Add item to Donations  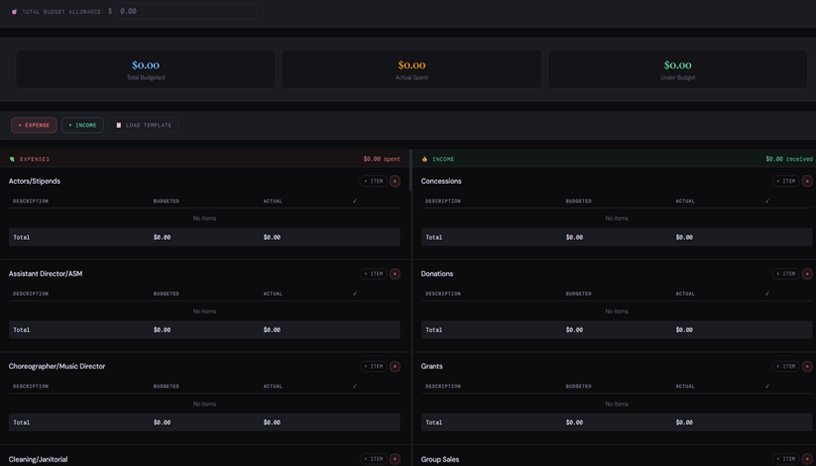(x=785, y=274)
